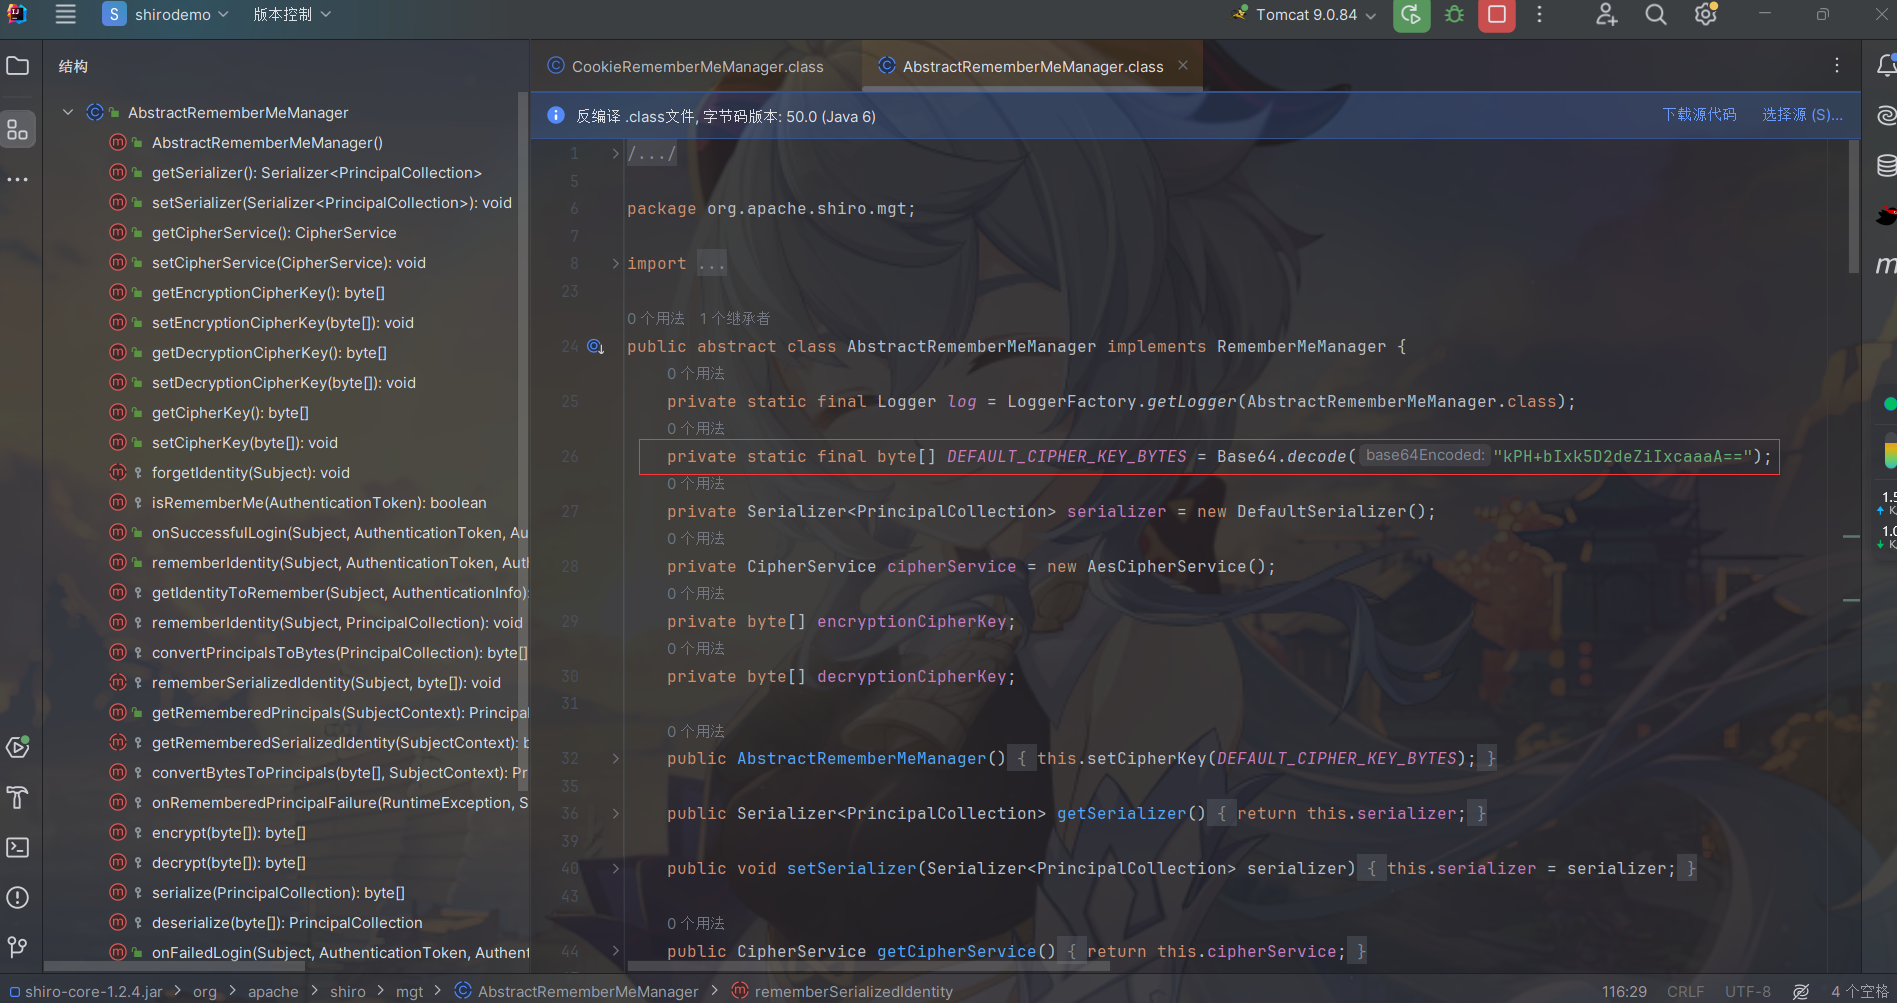
Task: Open the Notifications bell panel
Action: (1885, 66)
